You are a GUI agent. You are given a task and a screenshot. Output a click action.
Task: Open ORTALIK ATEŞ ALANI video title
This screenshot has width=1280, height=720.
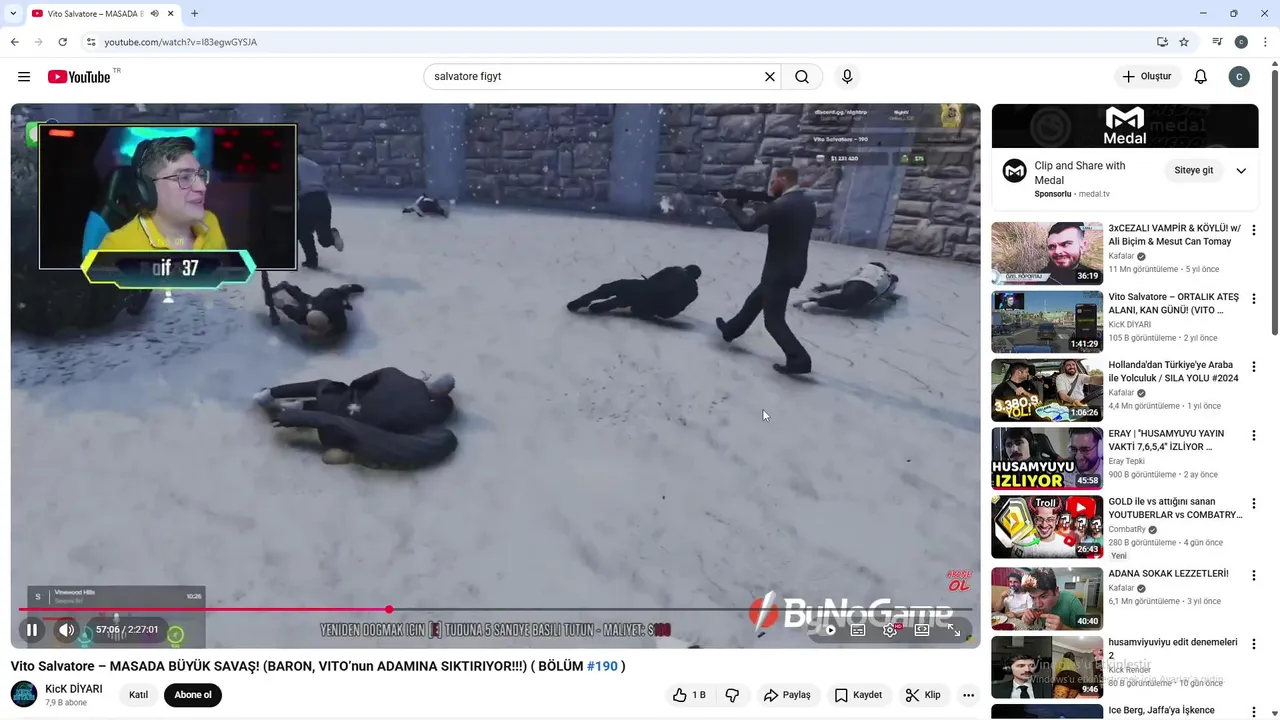[1174, 303]
